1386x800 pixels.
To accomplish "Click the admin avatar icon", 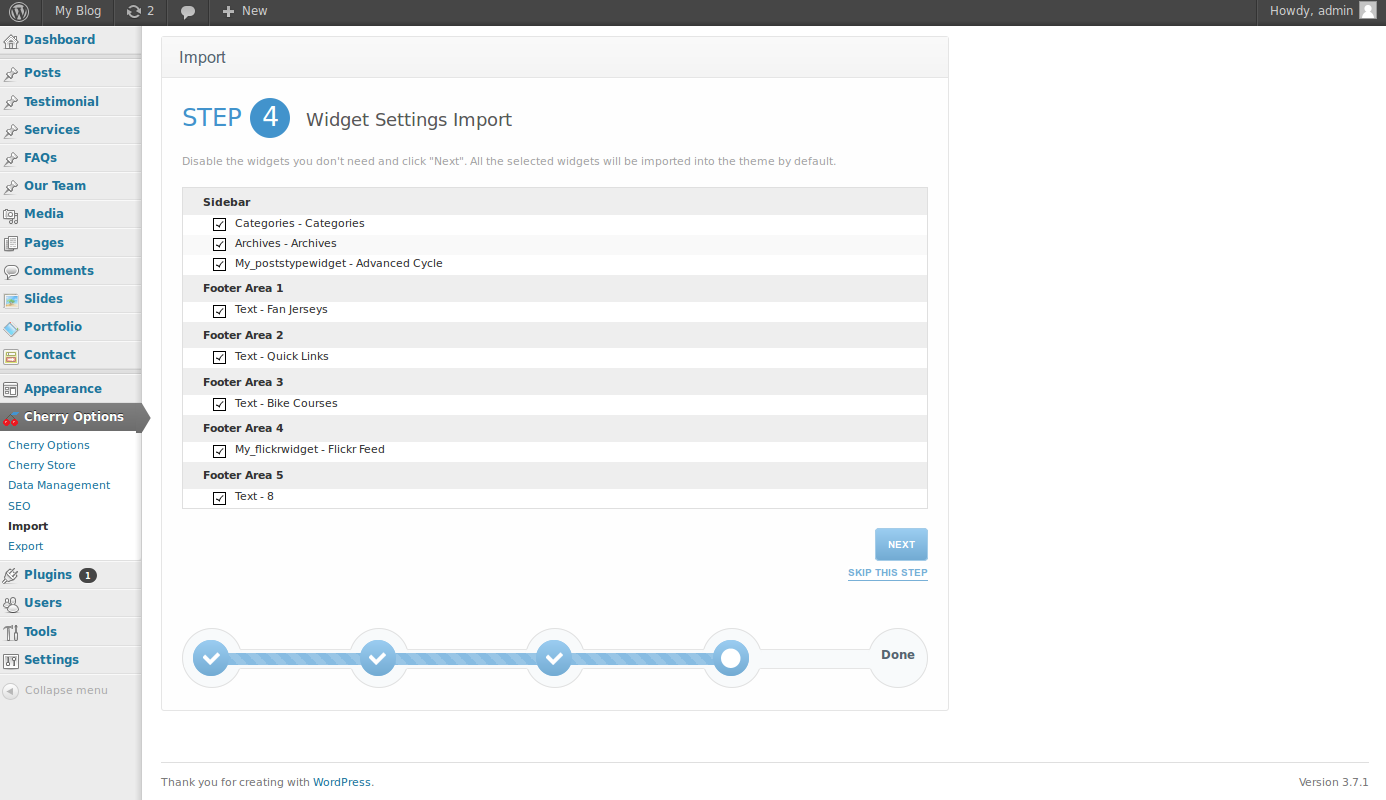I will pos(1368,11).
